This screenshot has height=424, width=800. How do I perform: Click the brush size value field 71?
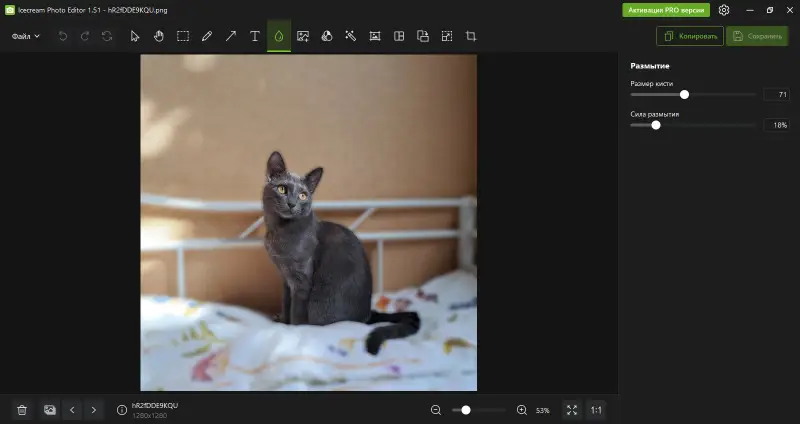click(x=777, y=94)
